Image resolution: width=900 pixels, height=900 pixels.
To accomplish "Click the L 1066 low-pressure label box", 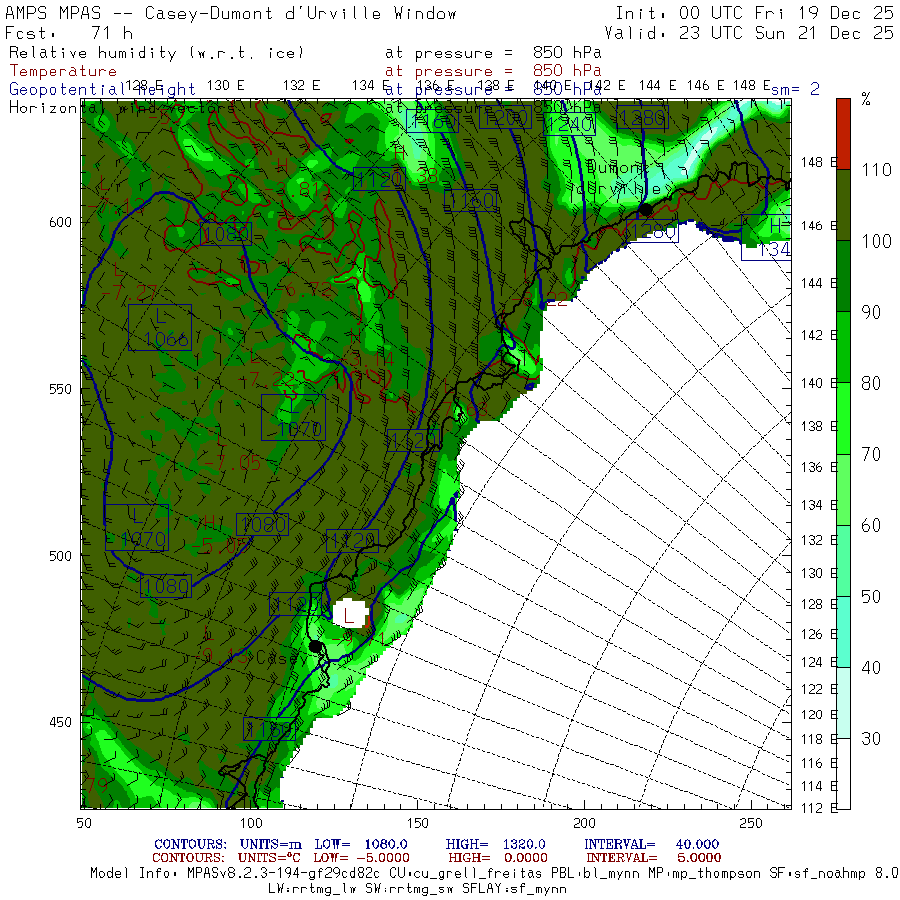I will click(160, 327).
